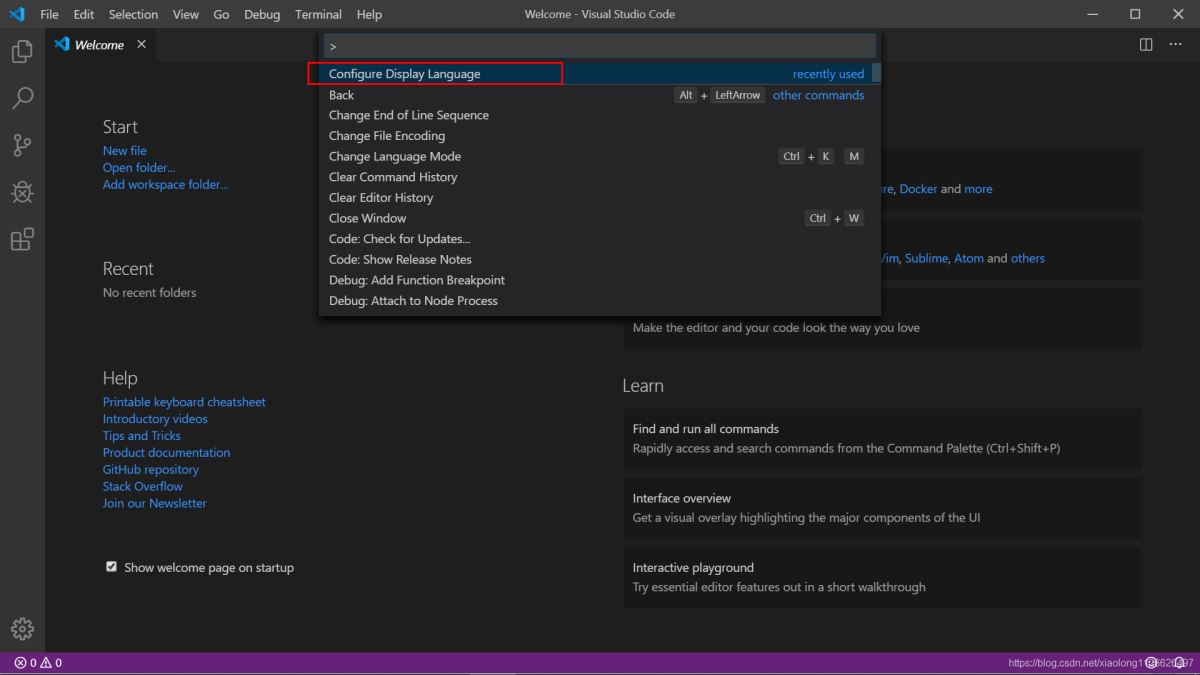Open the Search view
The image size is (1200, 675).
pos(21,97)
